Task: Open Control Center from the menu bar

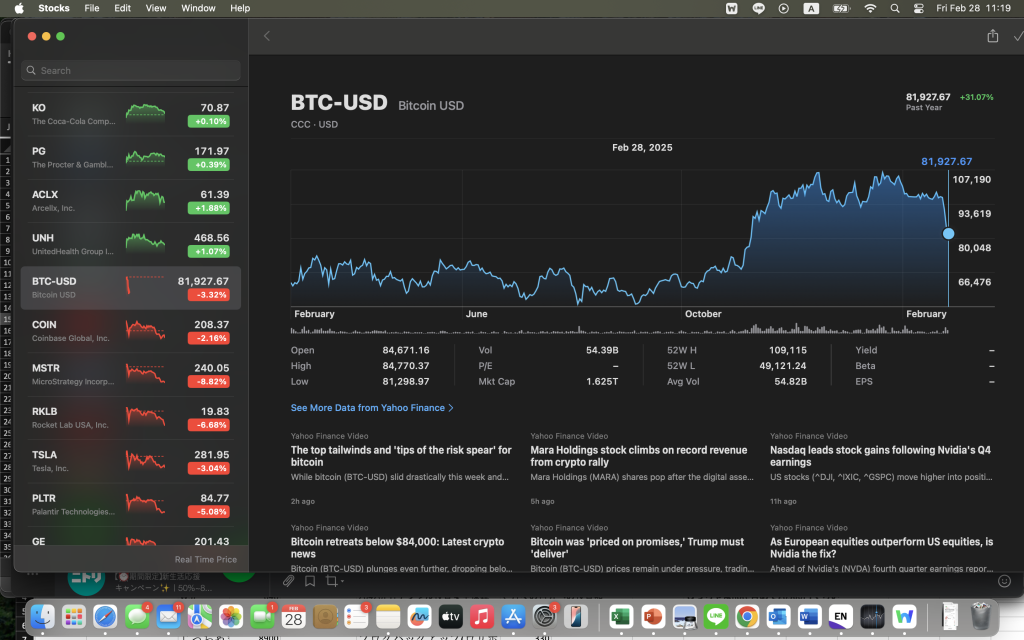Action: coord(918,8)
